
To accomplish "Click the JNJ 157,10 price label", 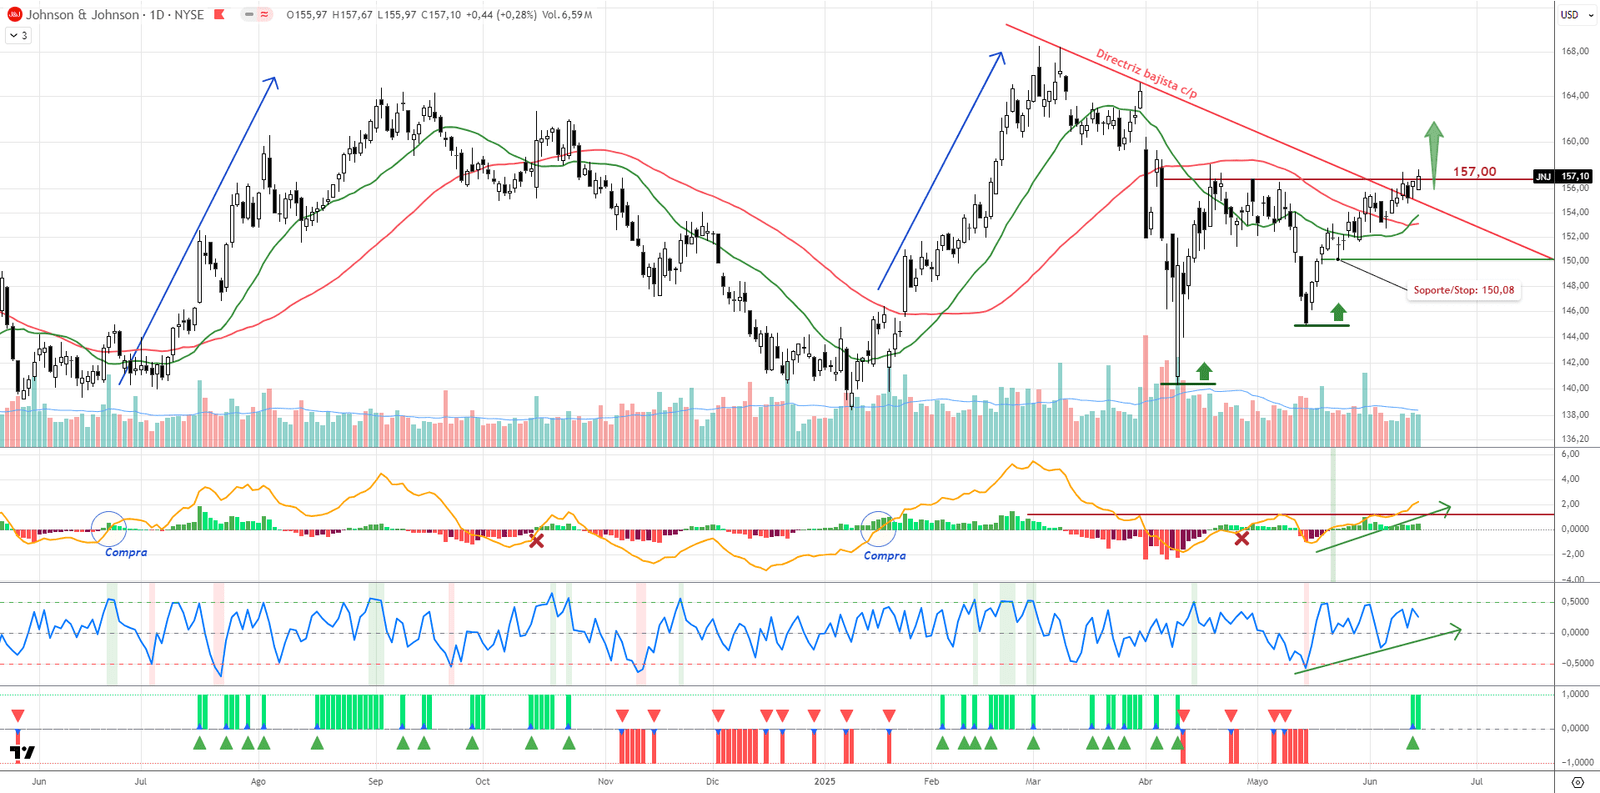I will point(1563,176).
